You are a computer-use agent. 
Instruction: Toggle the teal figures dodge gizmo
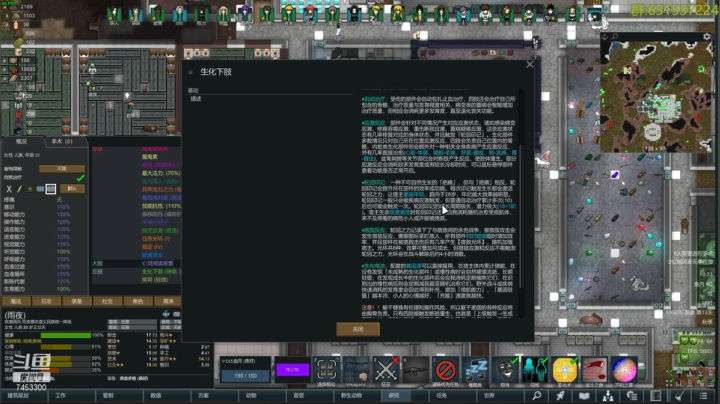[535, 370]
